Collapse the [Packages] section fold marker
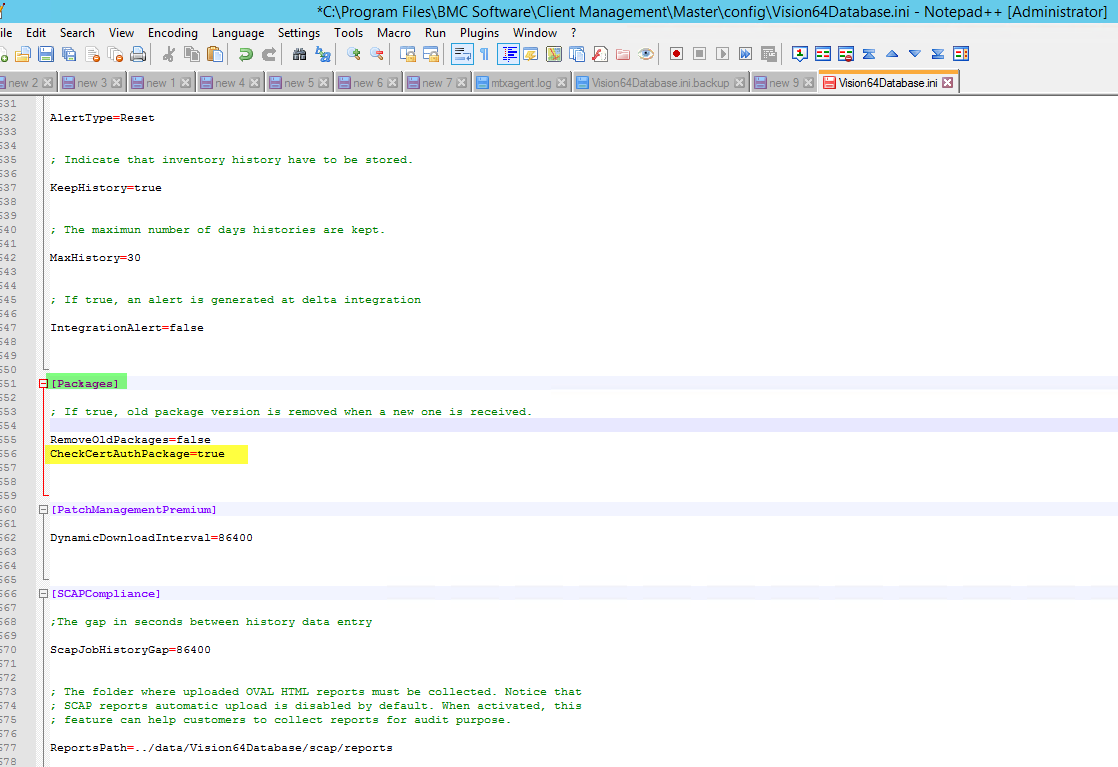1118x767 pixels. (x=43, y=384)
